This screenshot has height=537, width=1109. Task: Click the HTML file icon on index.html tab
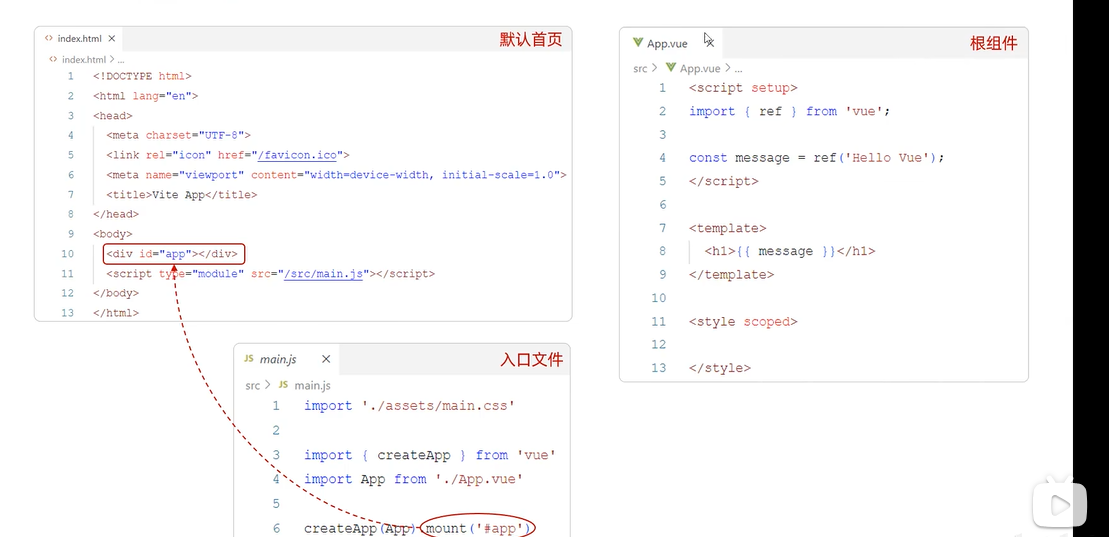pos(48,38)
